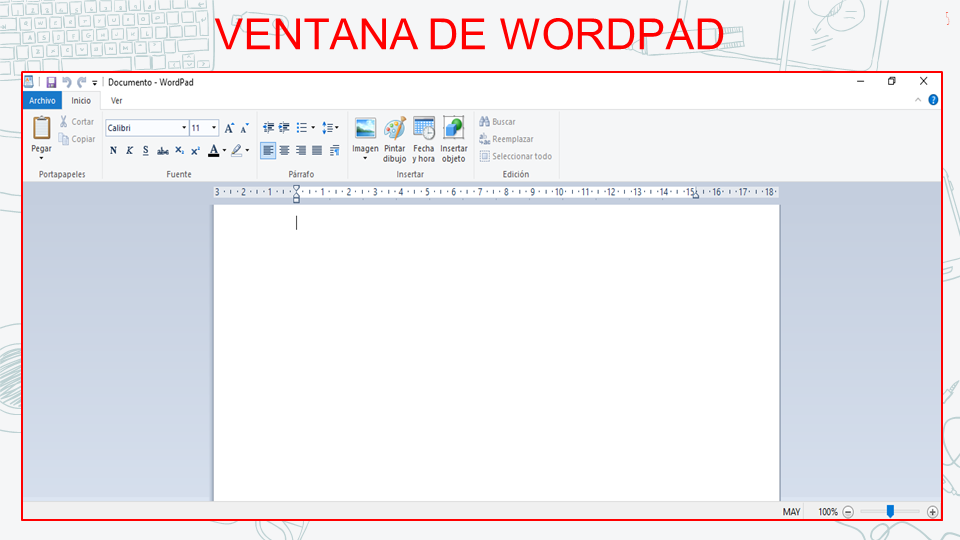The width and height of the screenshot is (960, 540).
Task: Decrease paragraph indent
Action: coord(268,128)
